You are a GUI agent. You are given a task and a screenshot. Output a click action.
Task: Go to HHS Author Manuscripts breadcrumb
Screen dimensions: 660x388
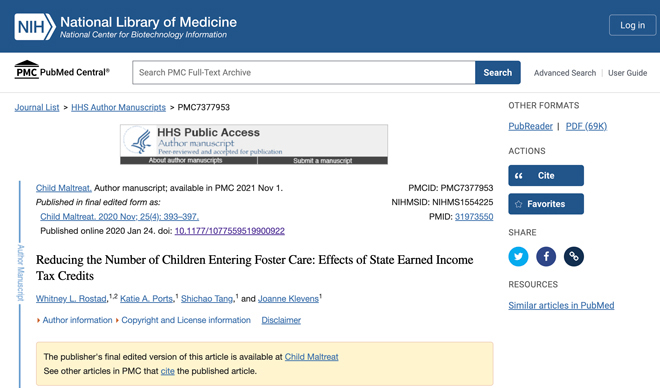click(118, 107)
